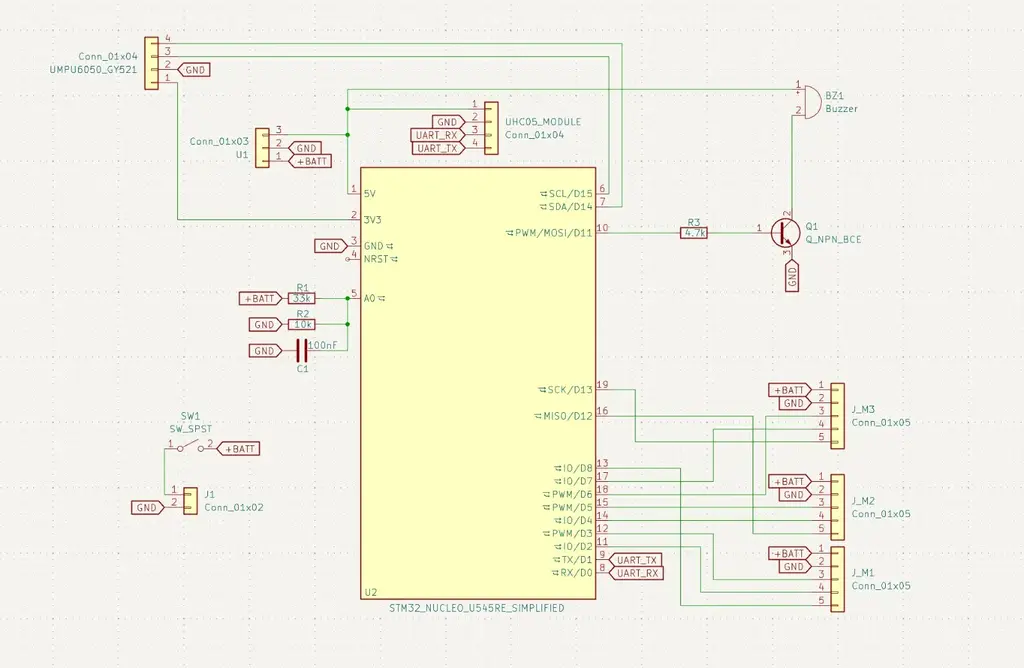
Task: Select the BZ1 buzzer symbol
Action: pyautogui.click(x=810, y=102)
